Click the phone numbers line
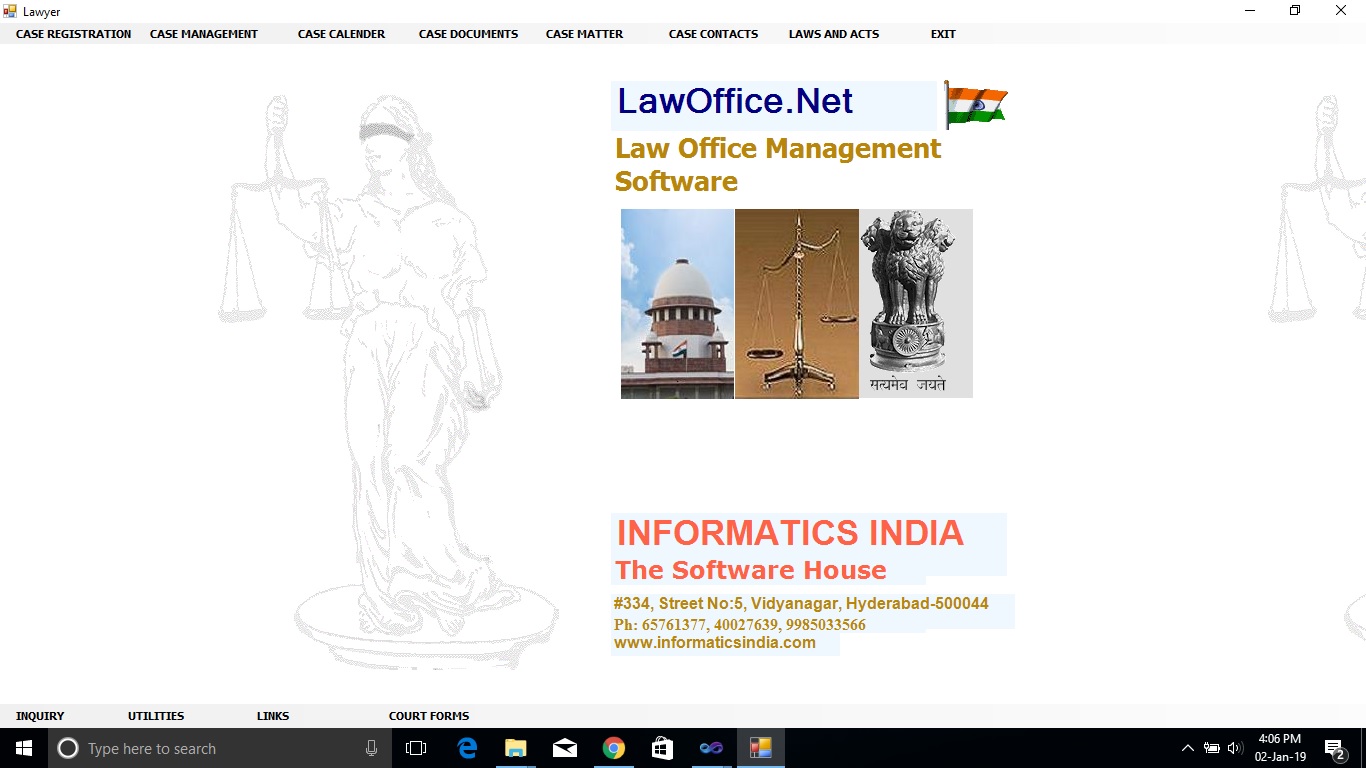 (740, 625)
